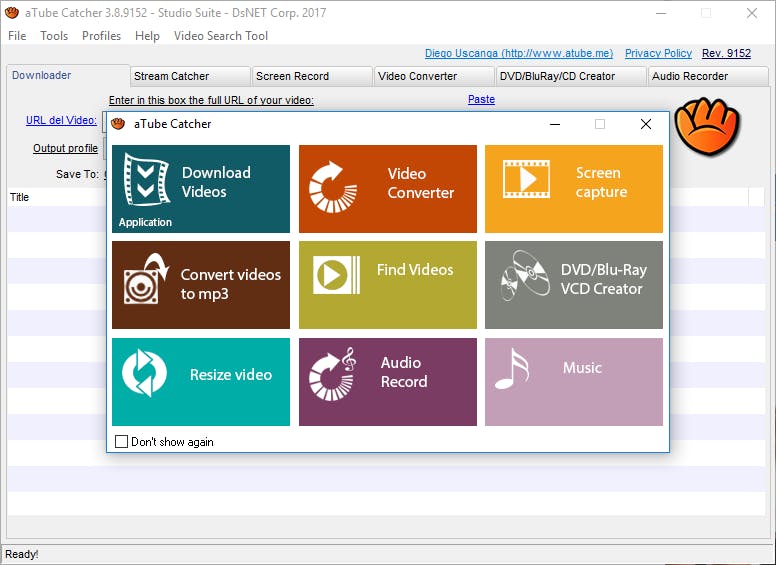Click the Paste link
Viewport: 776px width, 565px height.
point(481,99)
